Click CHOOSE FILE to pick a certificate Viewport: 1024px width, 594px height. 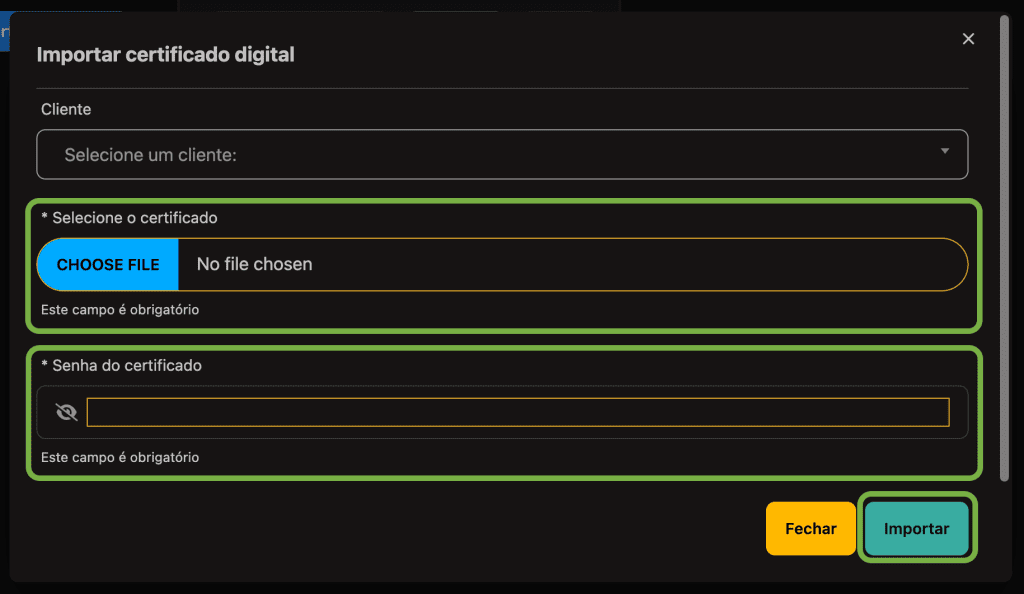[107, 264]
